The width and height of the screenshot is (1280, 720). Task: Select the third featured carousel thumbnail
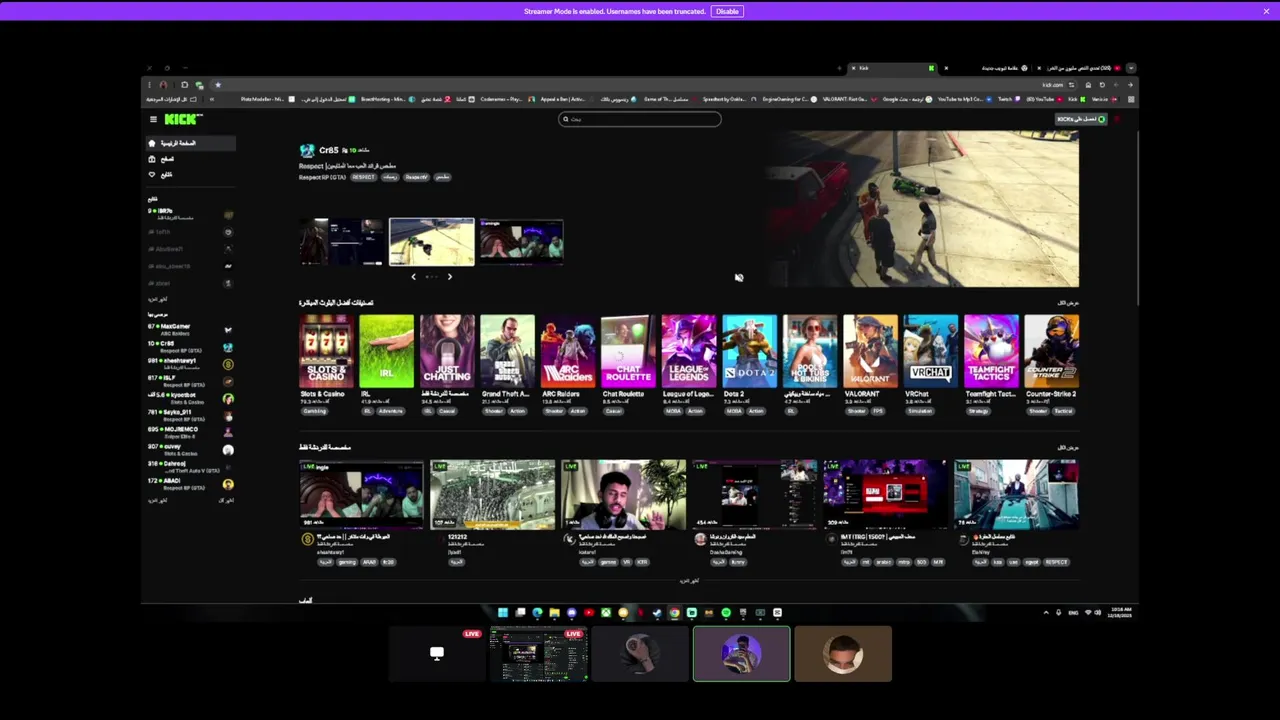521,242
